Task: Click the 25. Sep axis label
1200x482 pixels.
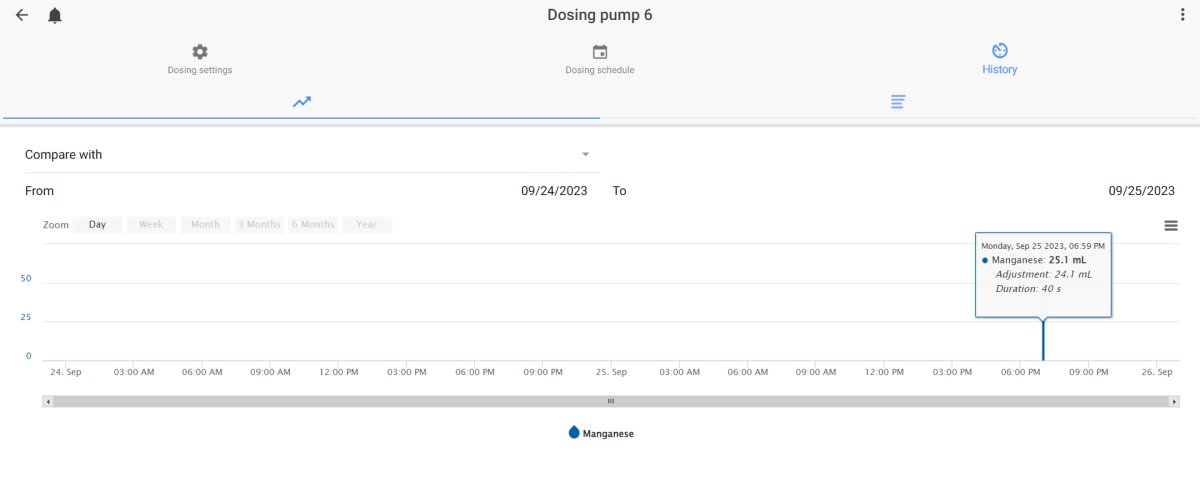Action: pos(611,372)
